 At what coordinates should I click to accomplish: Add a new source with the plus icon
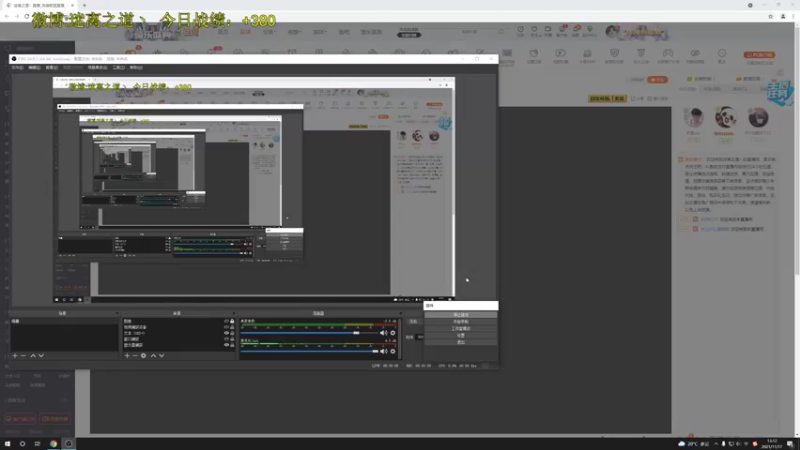click(x=127, y=356)
